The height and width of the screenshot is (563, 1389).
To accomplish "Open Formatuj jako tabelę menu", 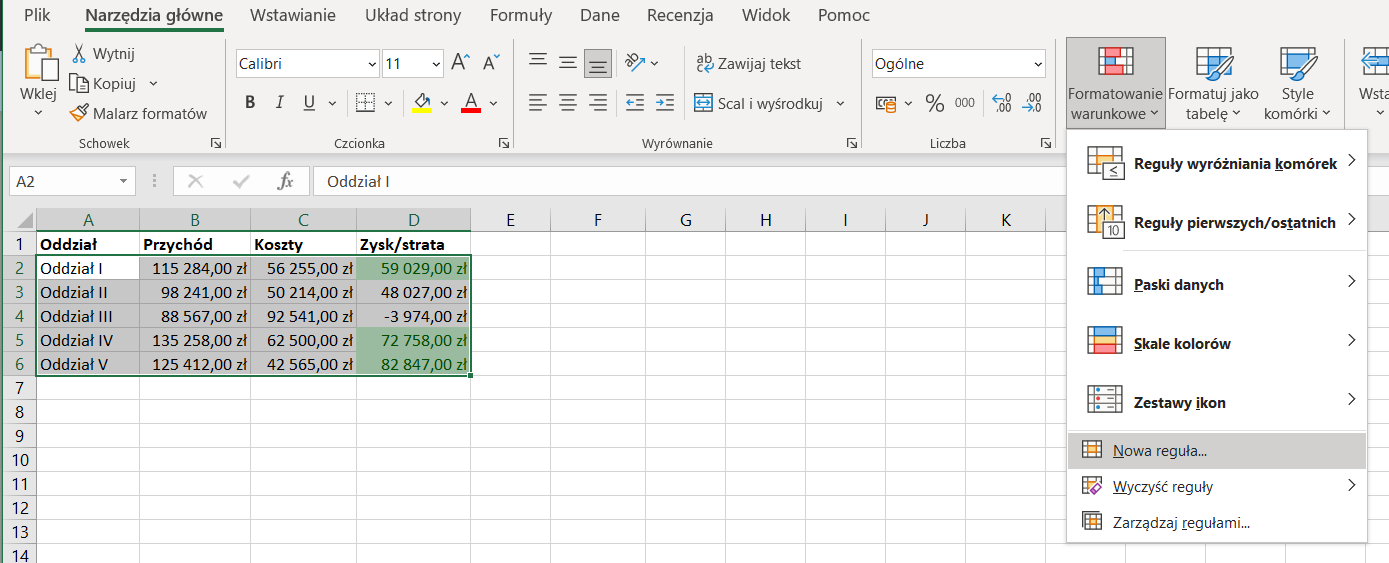I will 1213,84.
